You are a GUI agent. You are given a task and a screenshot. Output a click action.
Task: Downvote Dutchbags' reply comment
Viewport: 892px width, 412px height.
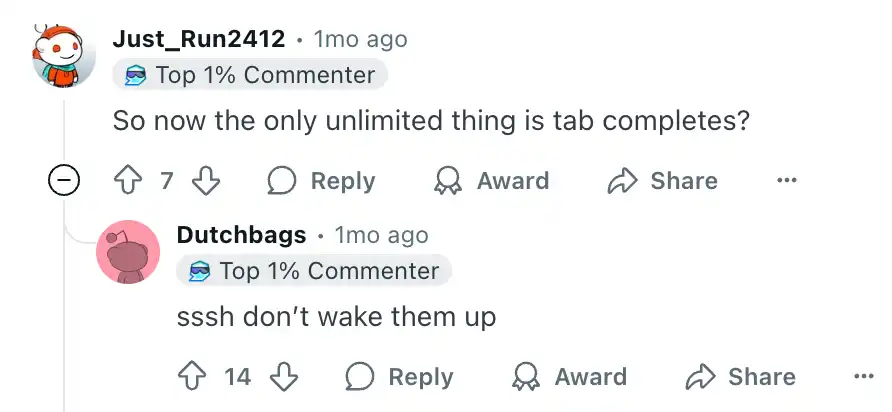[x=284, y=377]
